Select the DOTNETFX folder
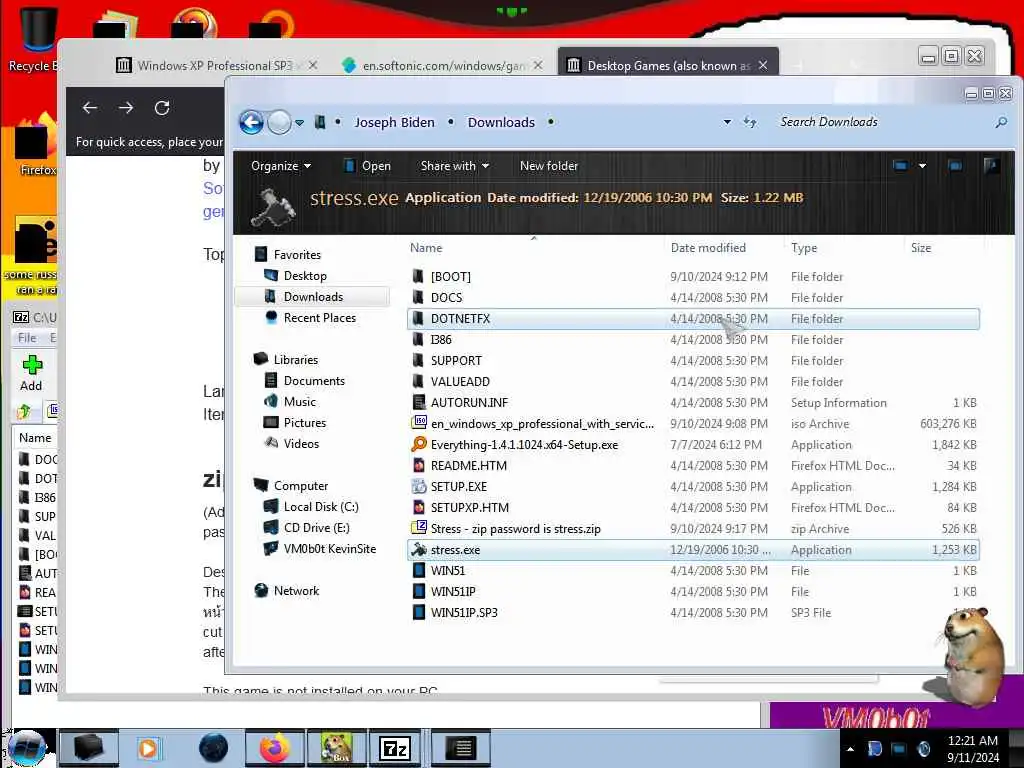 [x=693, y=319]
